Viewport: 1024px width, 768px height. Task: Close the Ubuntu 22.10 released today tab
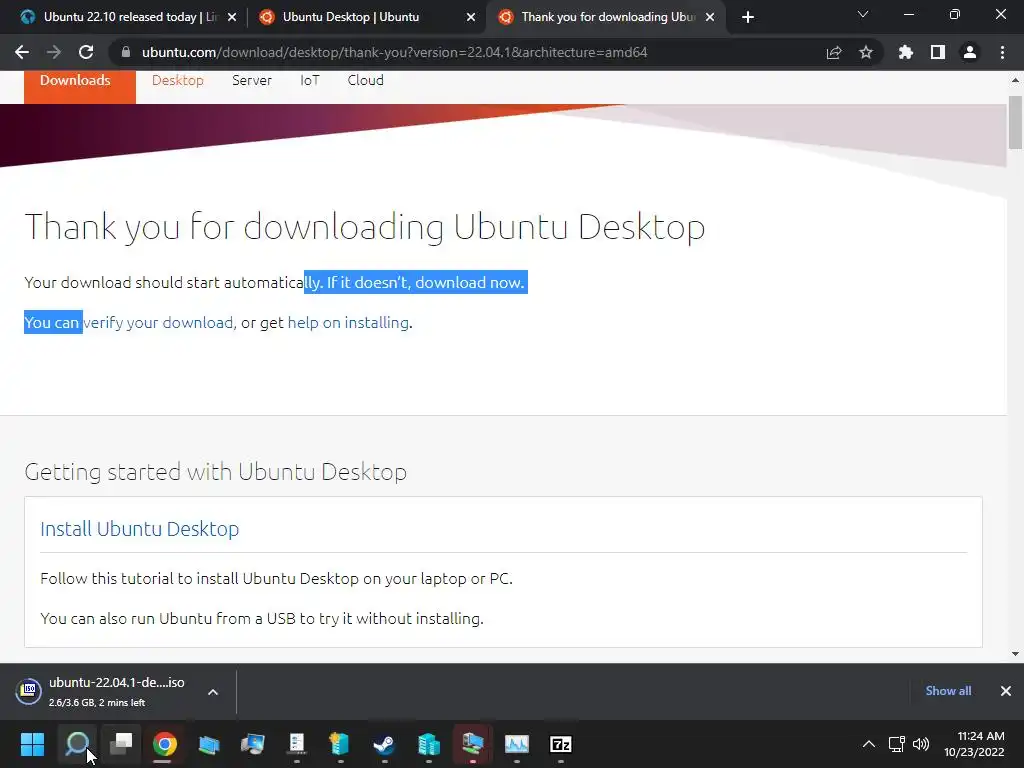click(x=232, y=17)
